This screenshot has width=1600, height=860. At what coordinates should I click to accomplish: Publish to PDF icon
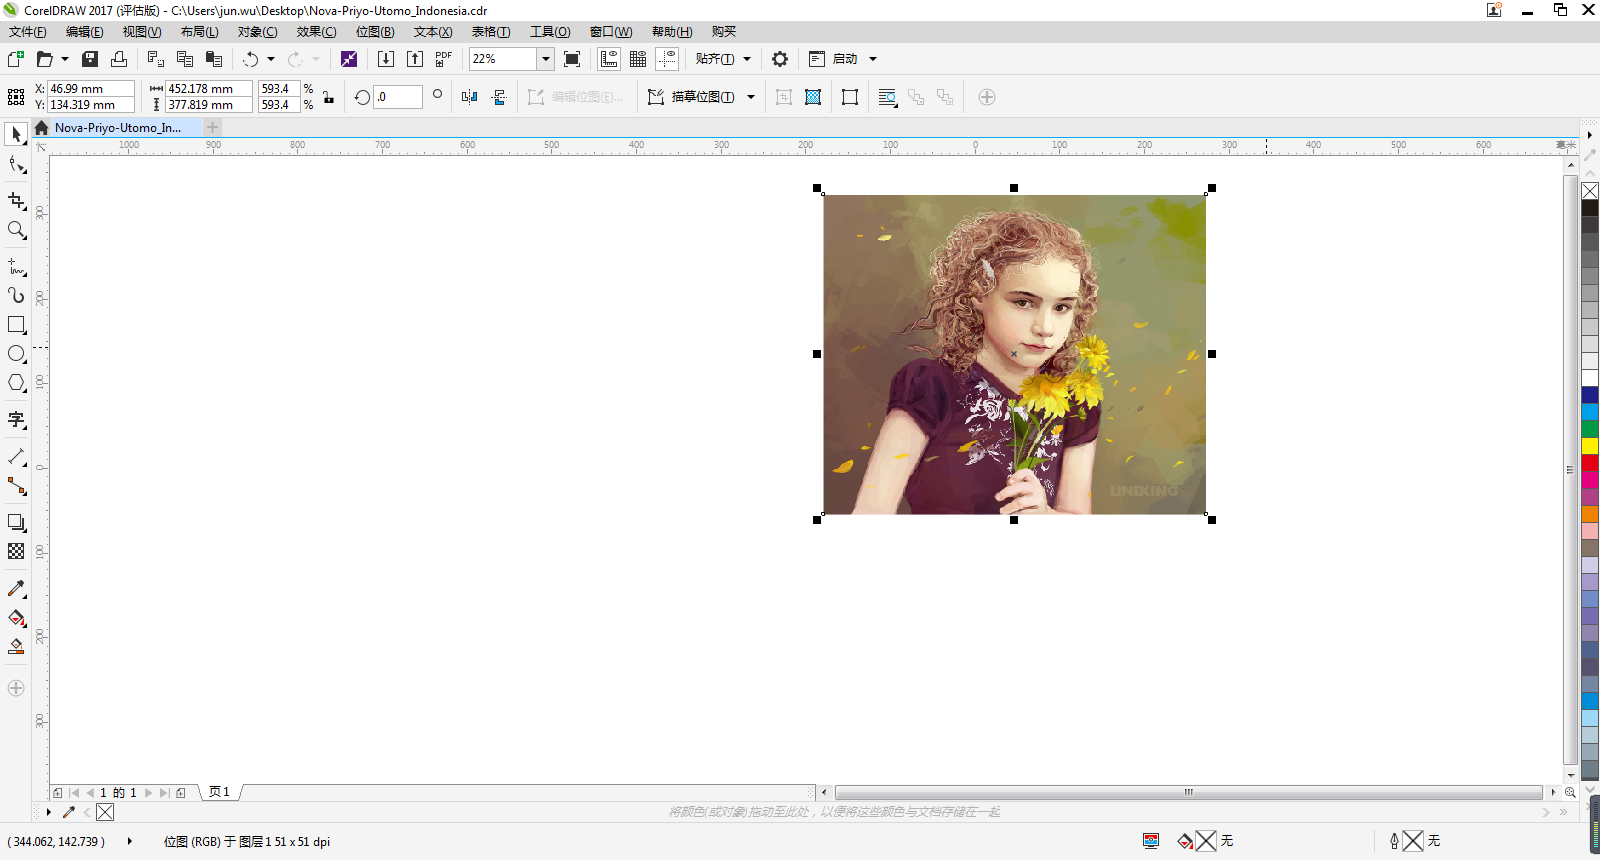[x=444, y=59]
